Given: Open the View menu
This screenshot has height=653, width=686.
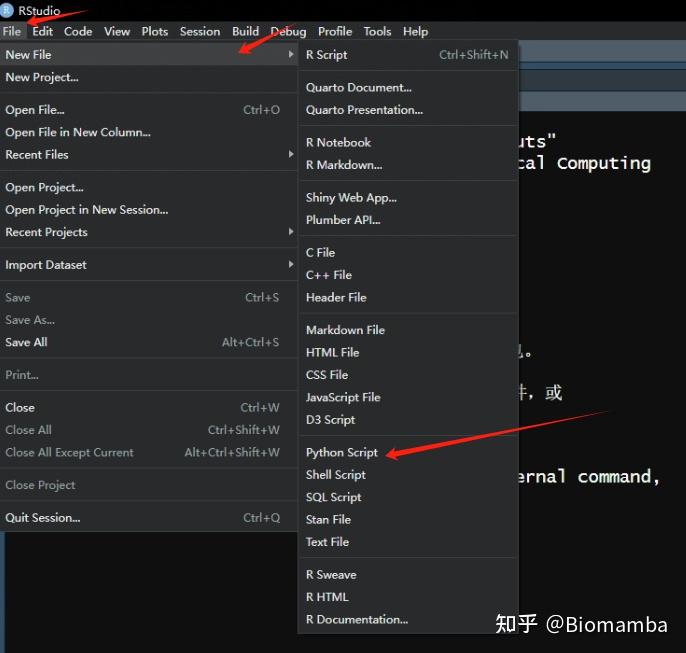Looking at the screenshot, I should pyautogui.click(x=117, y=31).
